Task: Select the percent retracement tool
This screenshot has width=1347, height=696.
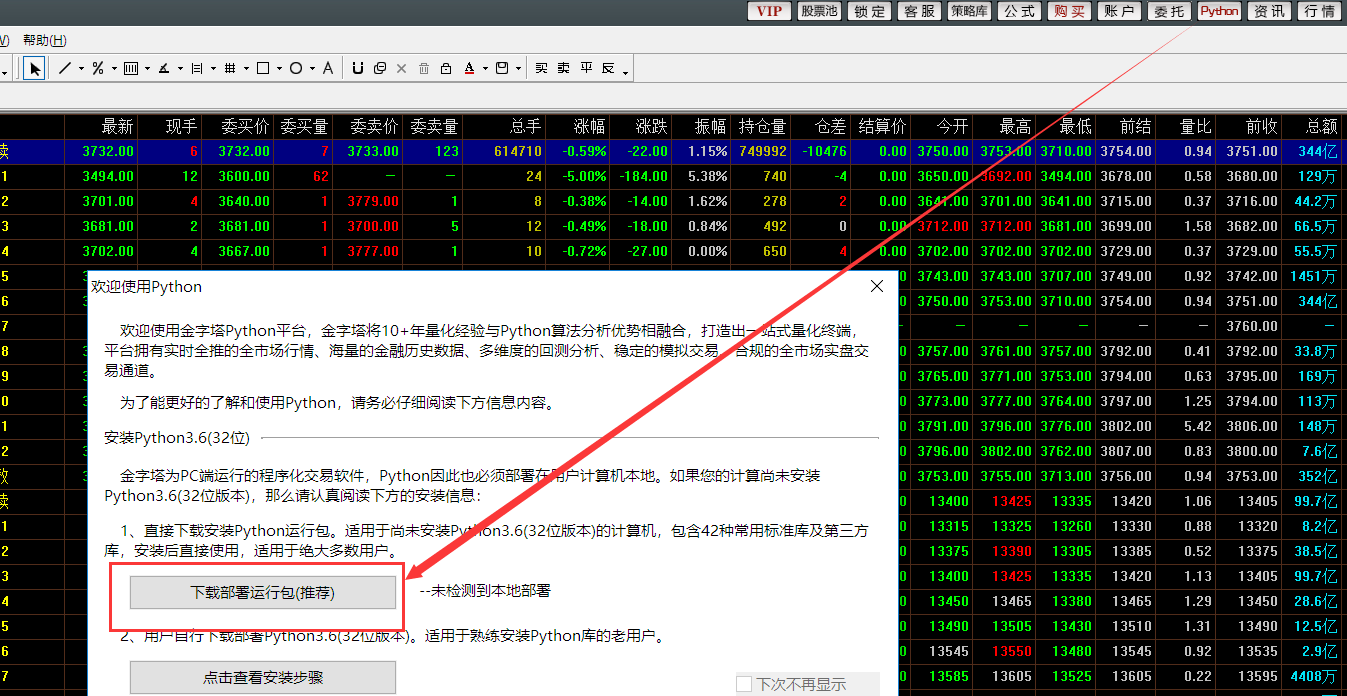Action: point(98,68)
